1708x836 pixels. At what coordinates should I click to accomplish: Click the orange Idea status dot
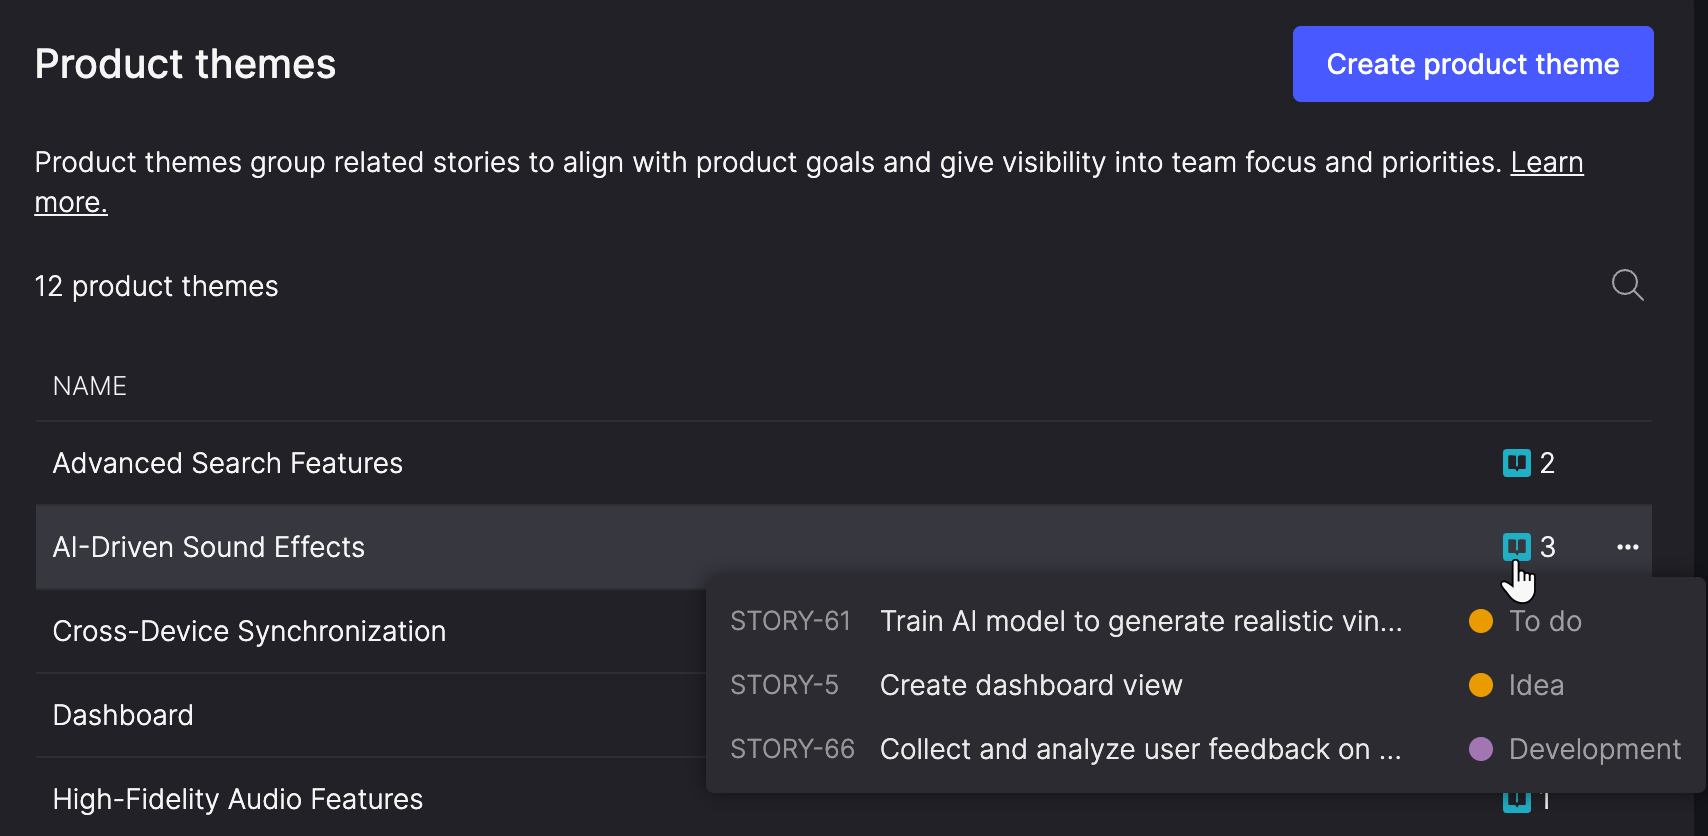coord(1480,685)
